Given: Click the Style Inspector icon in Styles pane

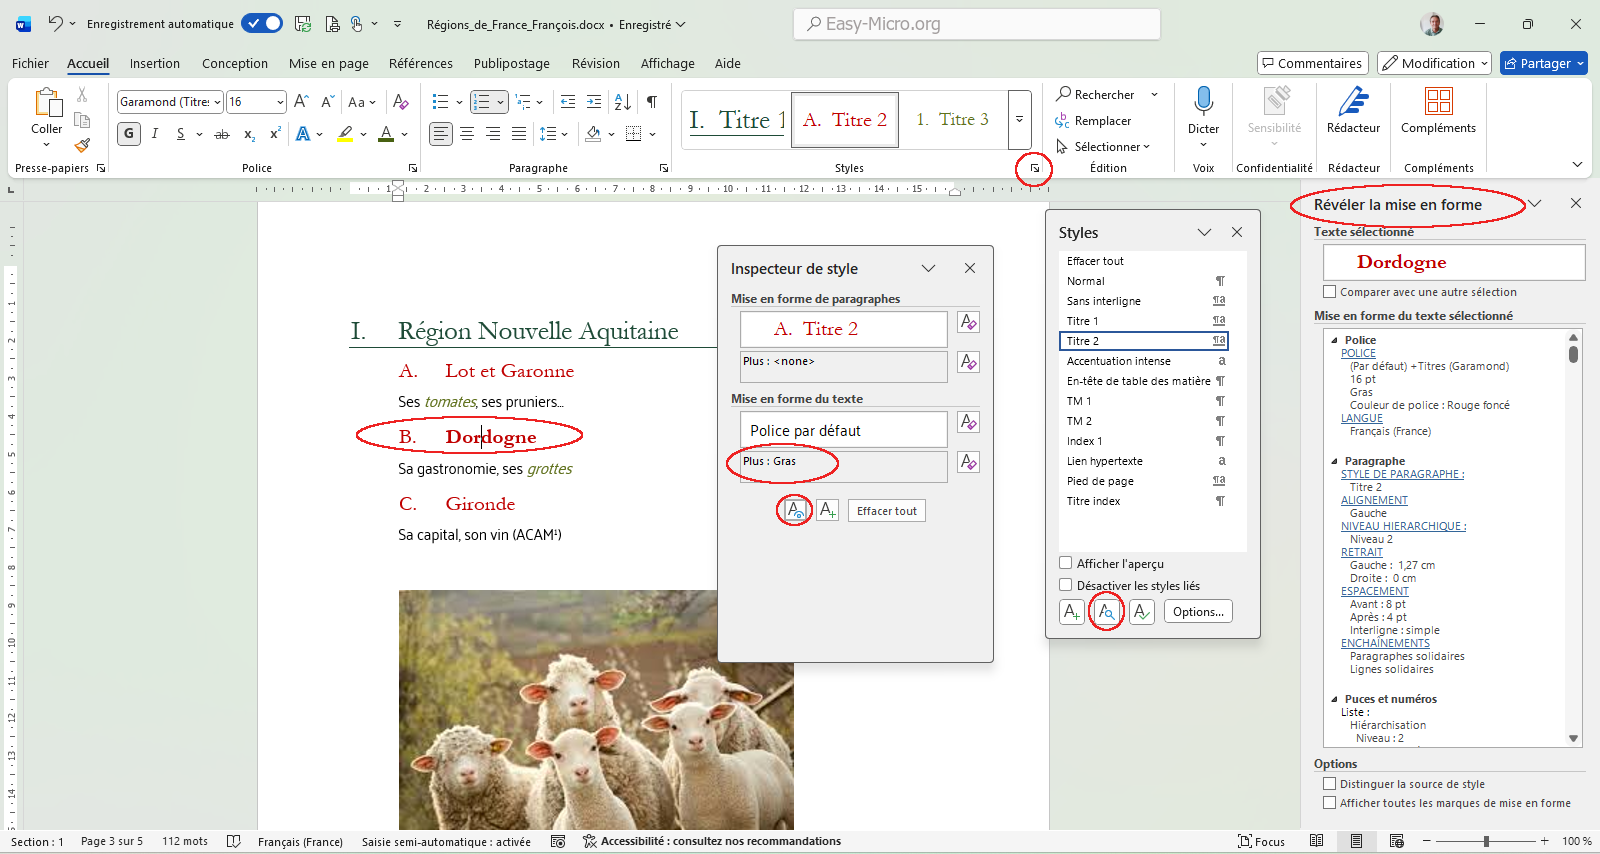Looking at the screenshot, I should [1106, 612].
